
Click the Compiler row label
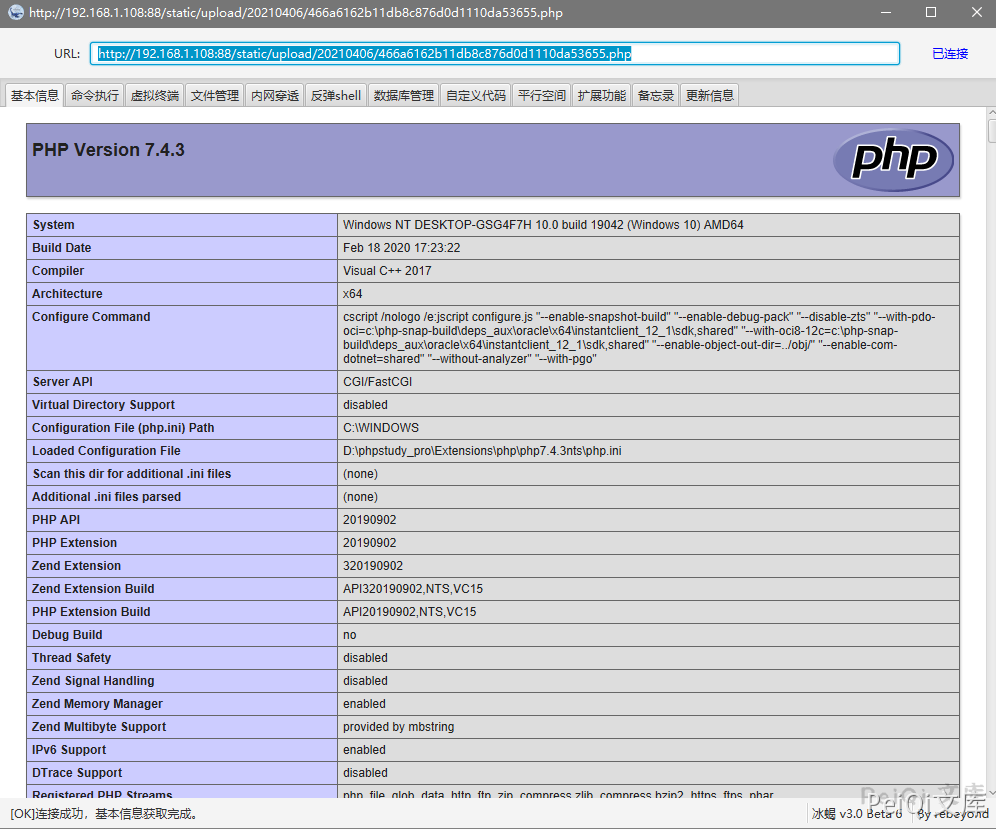[58, 271]
